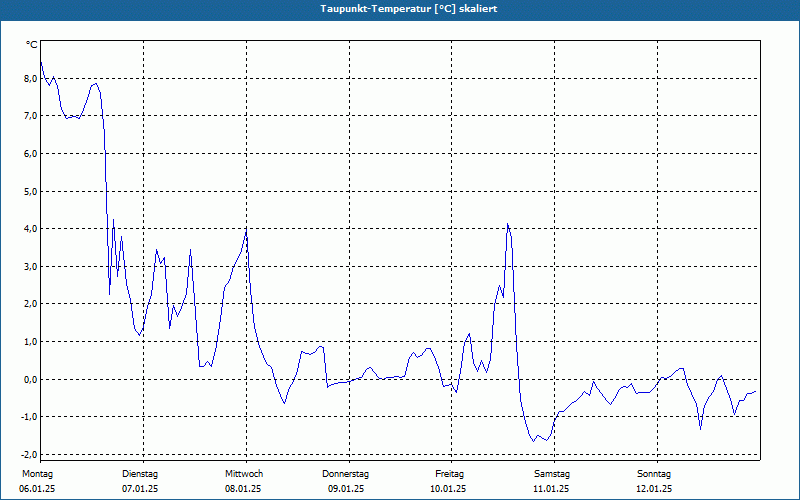800x500 pixels.
Task: Click the Samstag day label
Action: pyautogui.click(x=552, y=474)
